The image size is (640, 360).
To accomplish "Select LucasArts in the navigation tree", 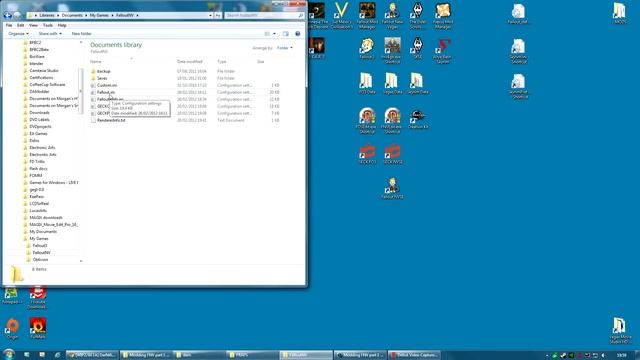I will click(38, 211).
